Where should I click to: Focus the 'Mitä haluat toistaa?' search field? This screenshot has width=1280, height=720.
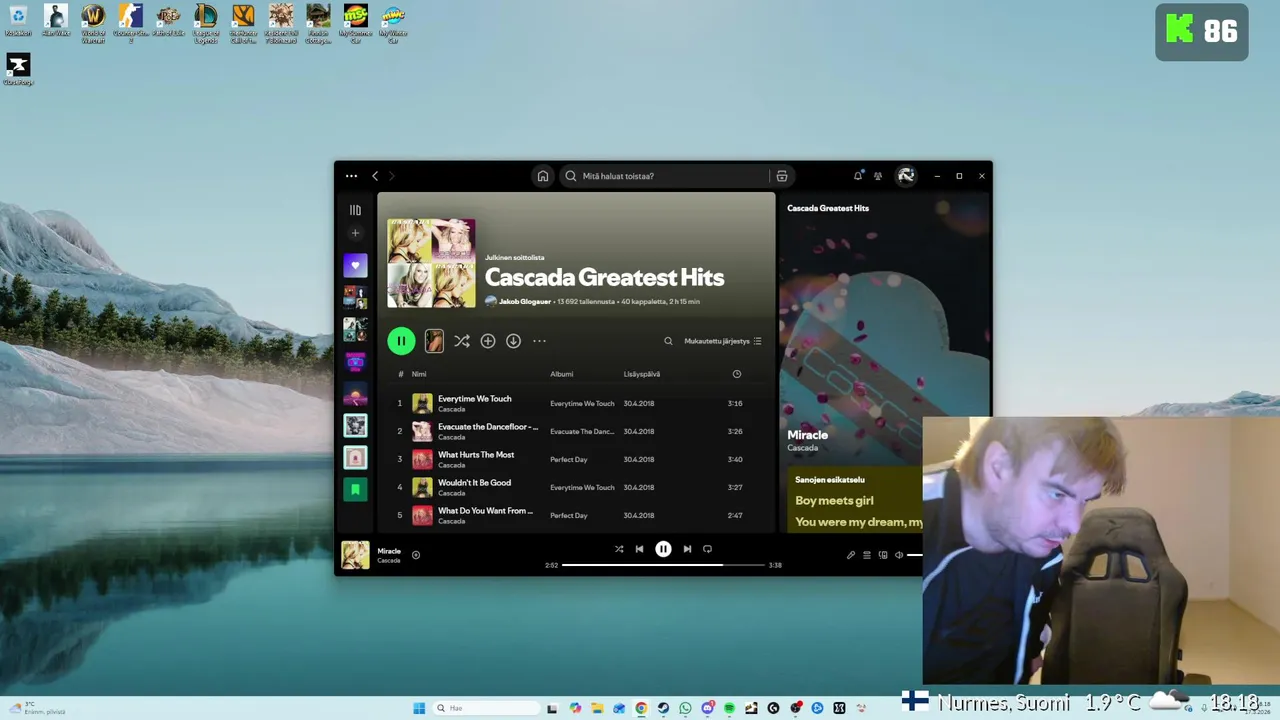click(x=665, y=176)
